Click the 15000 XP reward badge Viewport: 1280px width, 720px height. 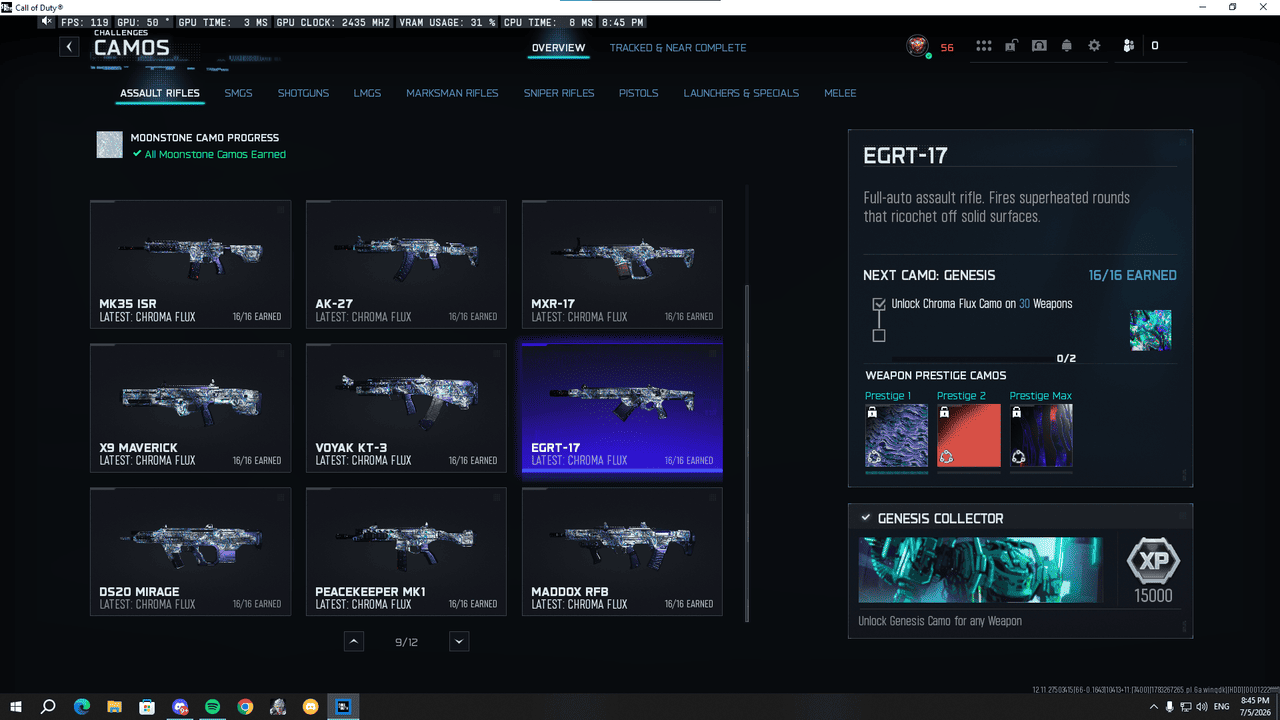(x=1153, y=573)
